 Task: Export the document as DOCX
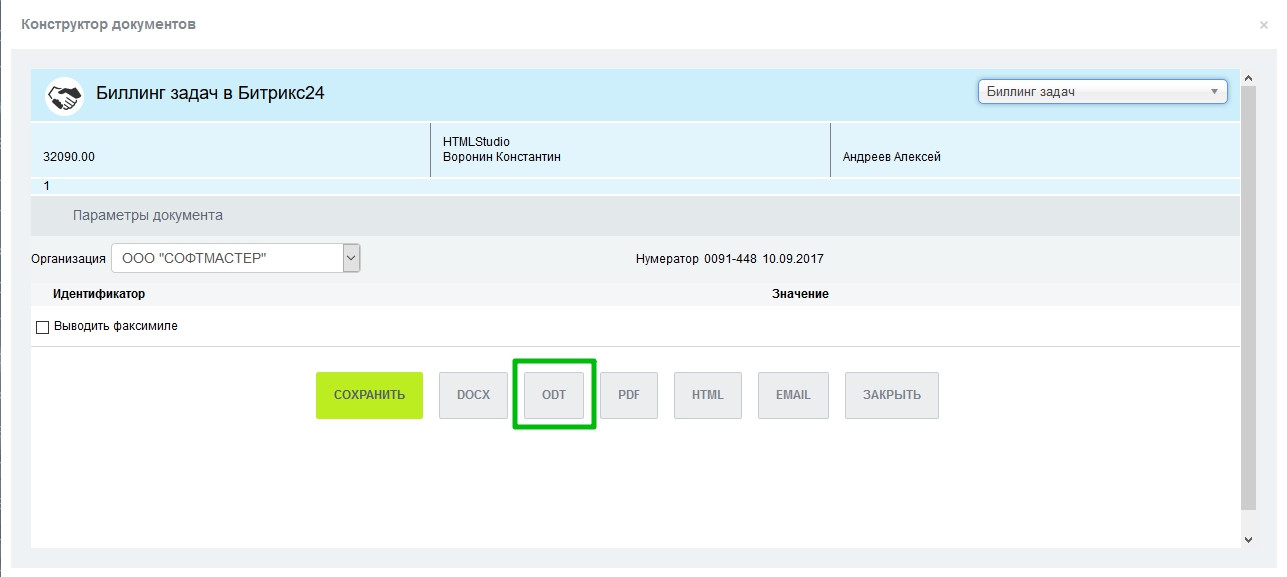point(473,395)
